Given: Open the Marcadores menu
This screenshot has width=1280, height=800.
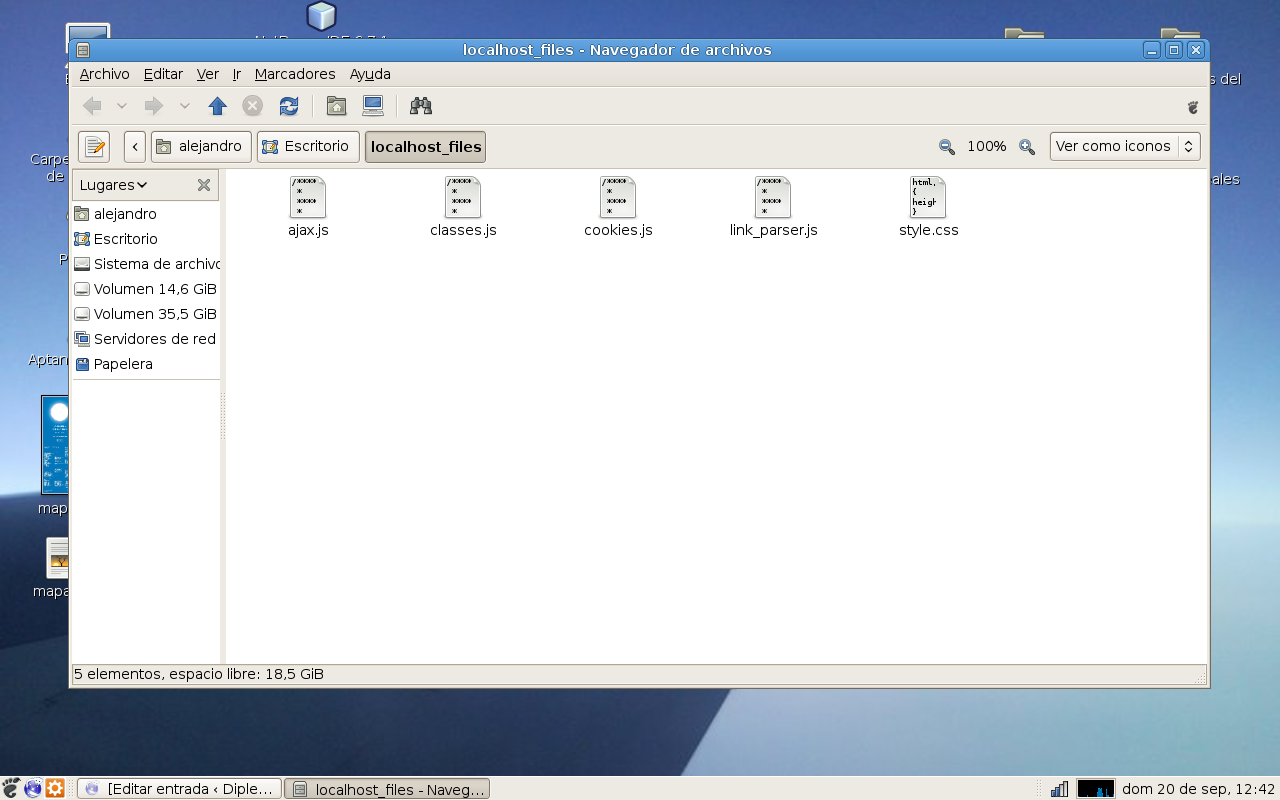Looking at the screenshot, I should 295,74.
